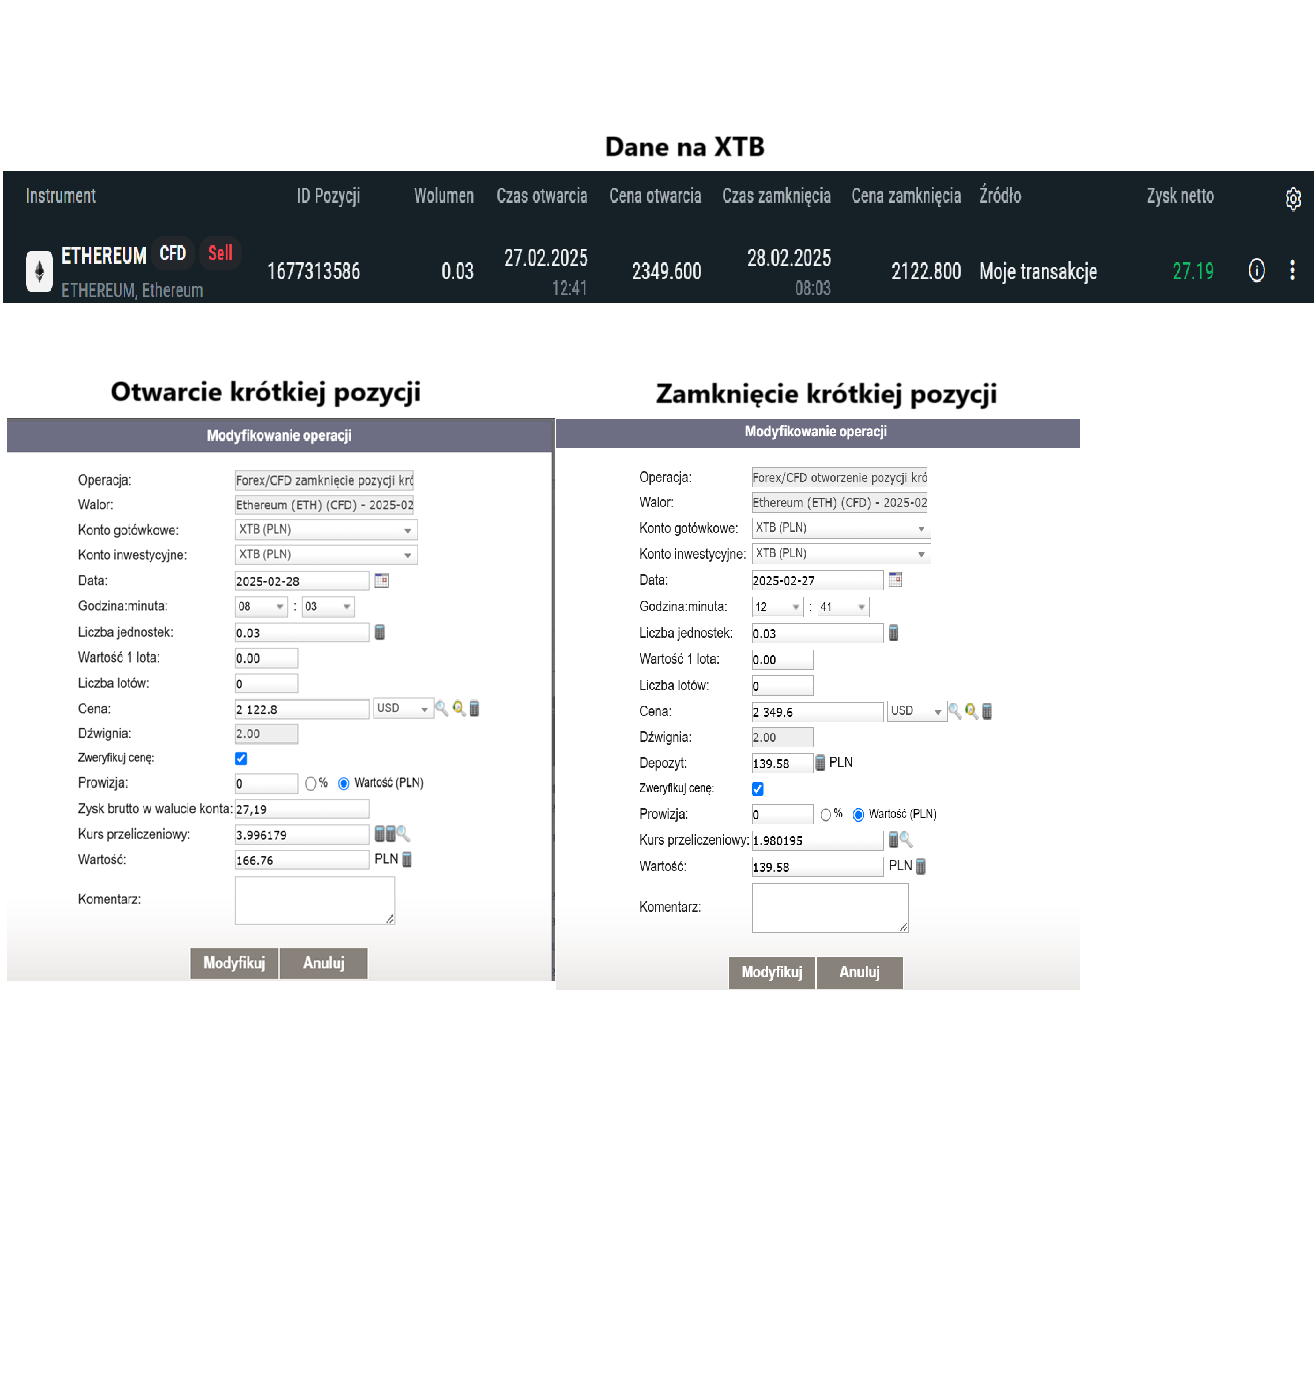Viewport: 1316px width, 1394px height.
Task: Open XTB table settings gear icon
Action: click(x=1293, y=198)
